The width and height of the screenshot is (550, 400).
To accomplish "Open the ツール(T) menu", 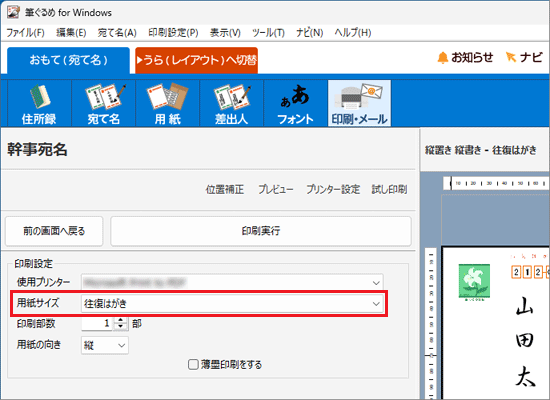I will [268, 33].
